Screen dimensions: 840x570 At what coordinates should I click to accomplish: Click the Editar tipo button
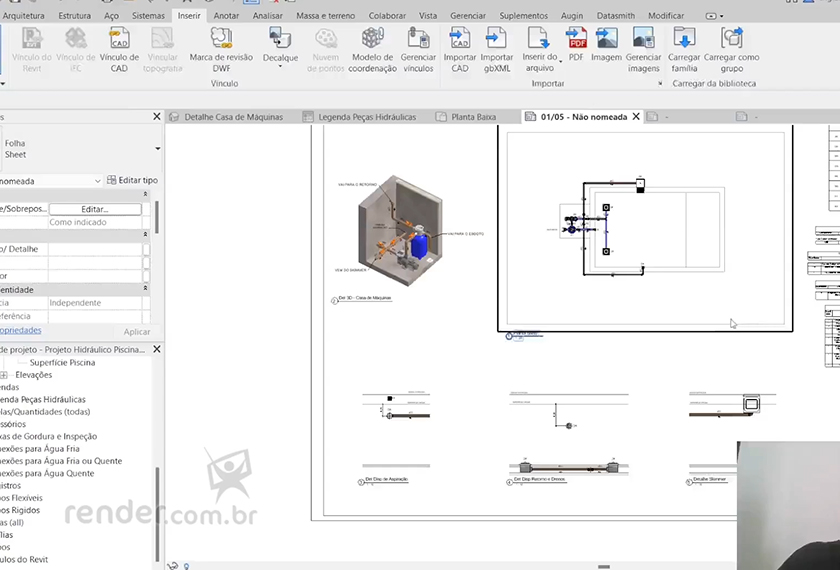[x=132, y=181]
